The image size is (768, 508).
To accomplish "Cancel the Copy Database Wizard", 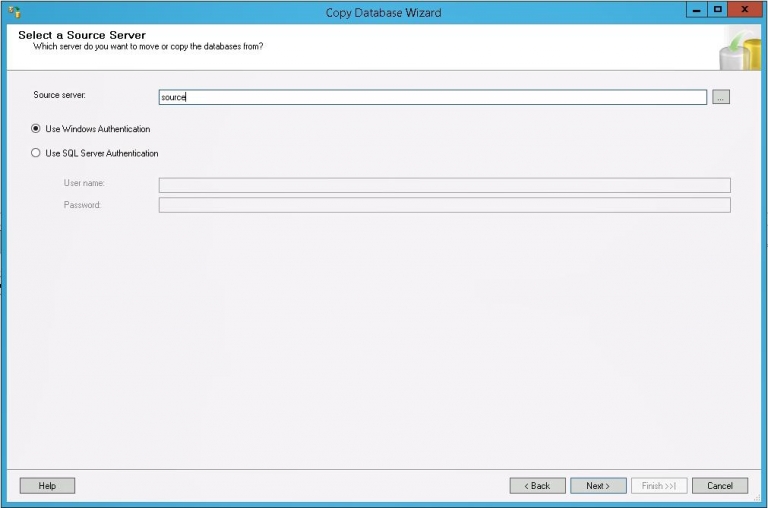I will (720, 486).
